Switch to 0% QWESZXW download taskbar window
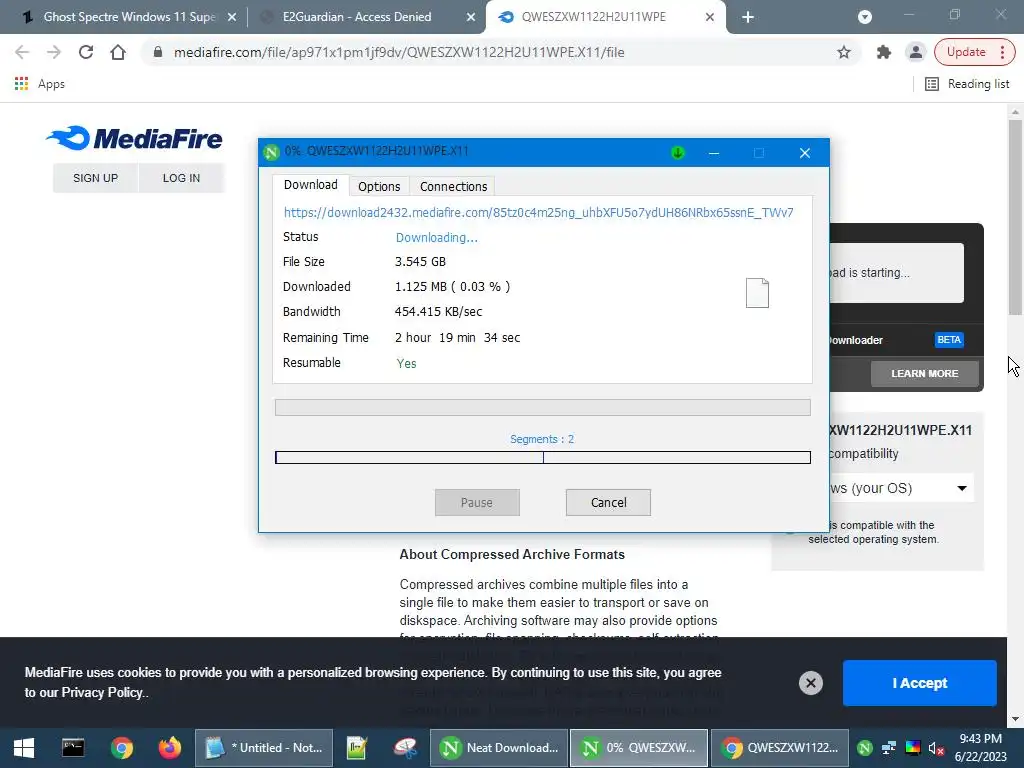Image resolution: width=1024 pixels, height=768 pixels. 639,748
